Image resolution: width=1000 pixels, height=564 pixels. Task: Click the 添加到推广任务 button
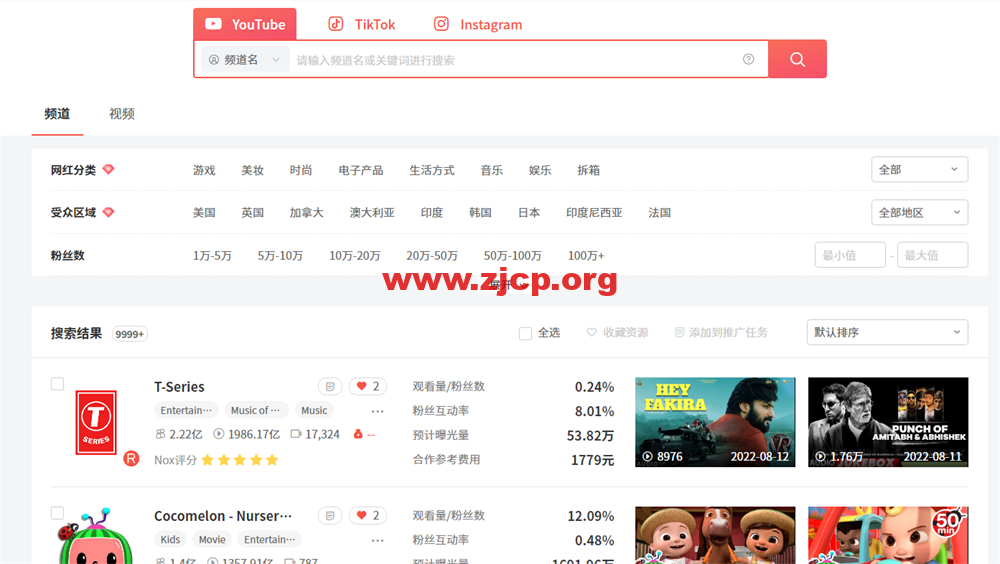tap(721, 332)
